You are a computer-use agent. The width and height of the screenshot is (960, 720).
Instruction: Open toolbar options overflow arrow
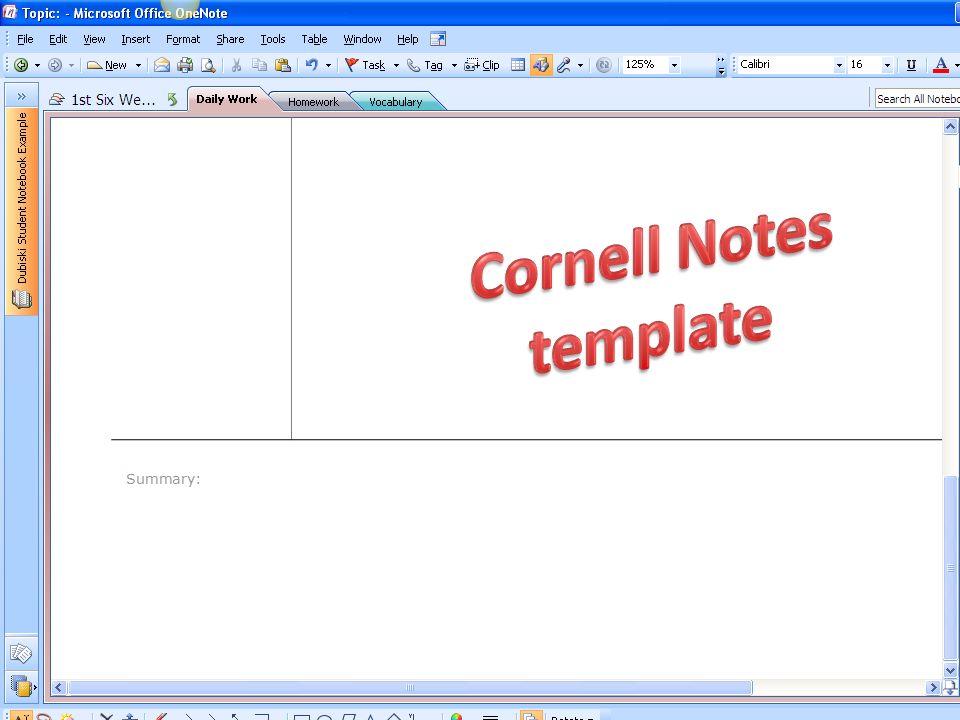pos(721,66)
